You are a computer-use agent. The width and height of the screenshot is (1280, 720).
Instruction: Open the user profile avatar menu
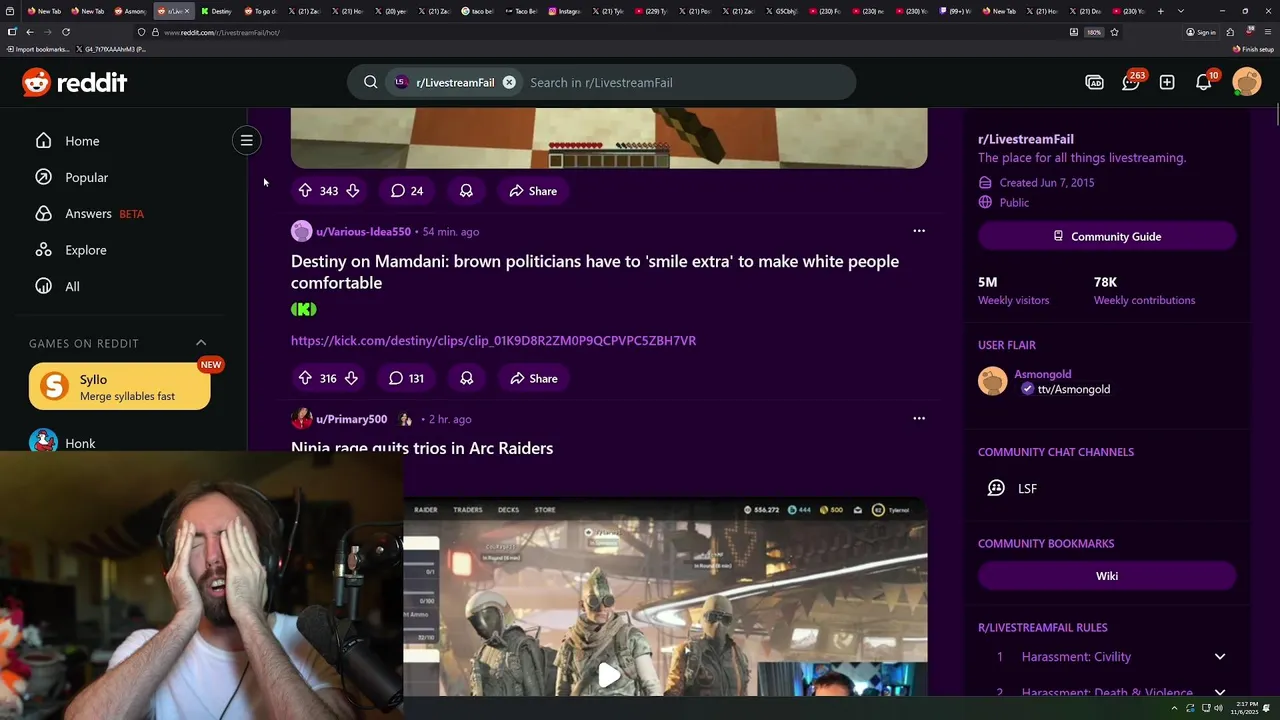(1247, 82)
